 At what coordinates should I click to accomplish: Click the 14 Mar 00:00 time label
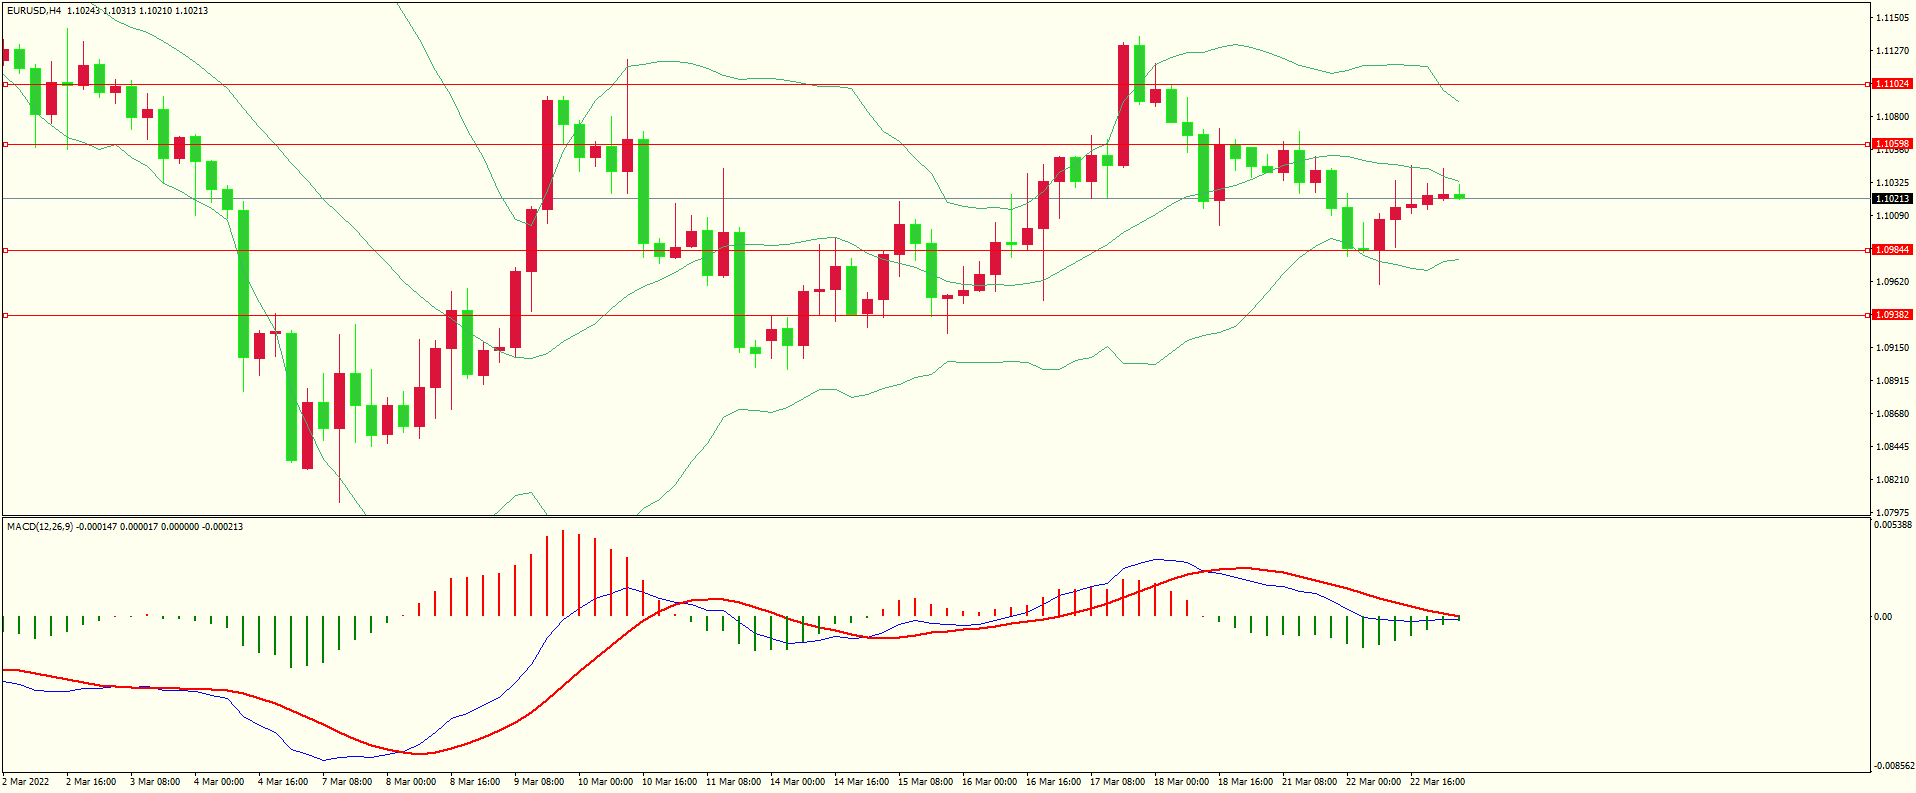point(797,782)
